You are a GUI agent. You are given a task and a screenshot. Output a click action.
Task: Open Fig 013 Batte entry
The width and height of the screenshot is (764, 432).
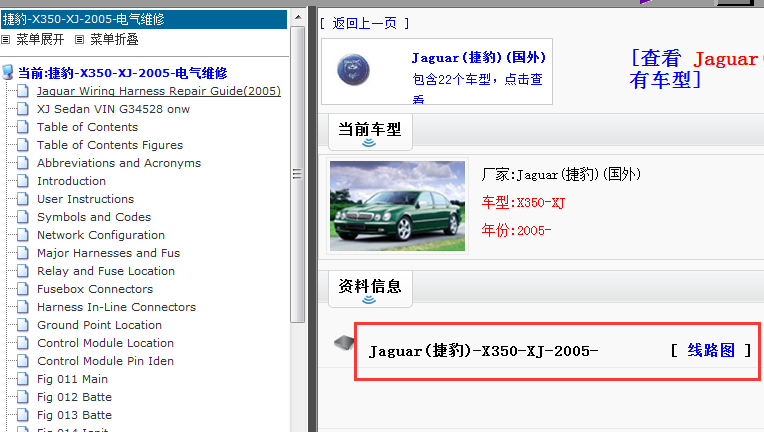[x=75, y=415]
